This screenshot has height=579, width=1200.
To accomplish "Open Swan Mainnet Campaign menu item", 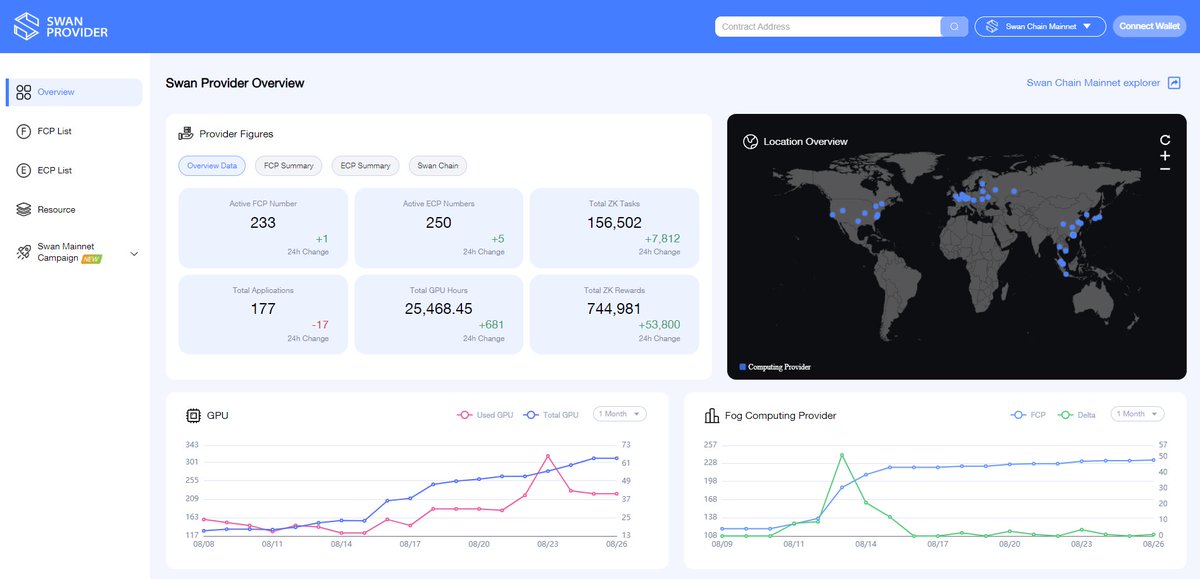I will (x=74, y=253).
